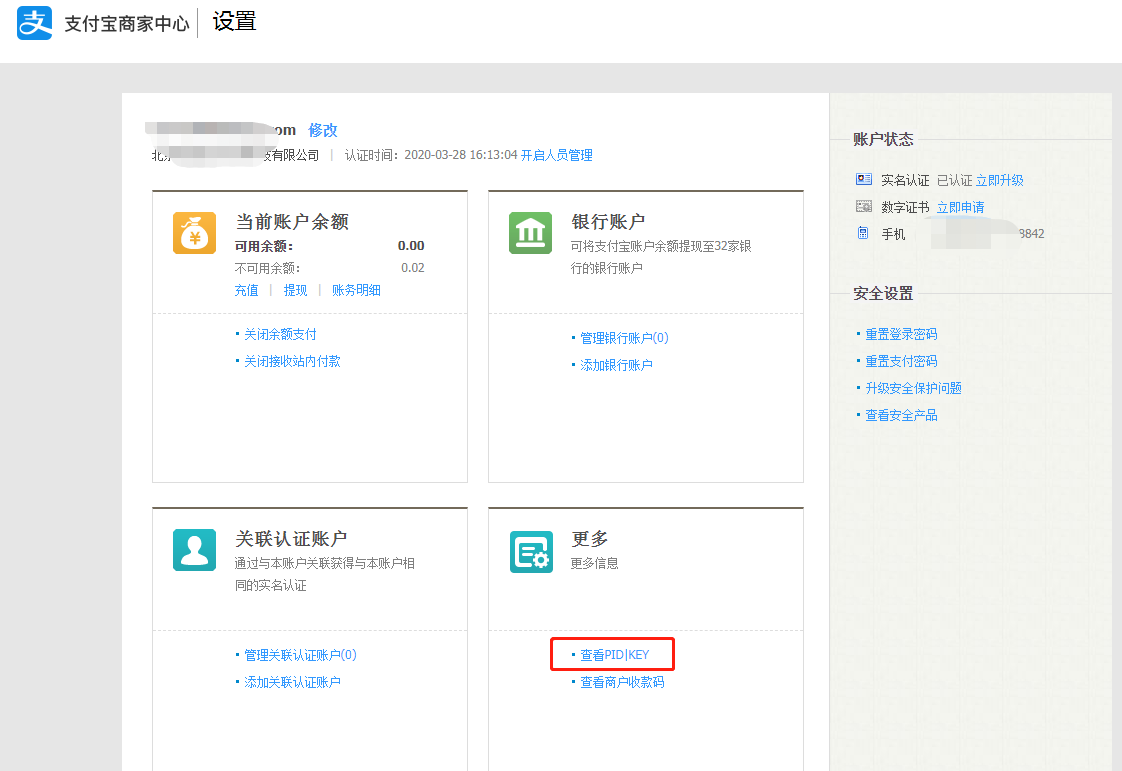Click 关闭余额支付 to disable balance payment
Image resolution: width=1122 pixels, height=771 pixels.
point(280,334)
